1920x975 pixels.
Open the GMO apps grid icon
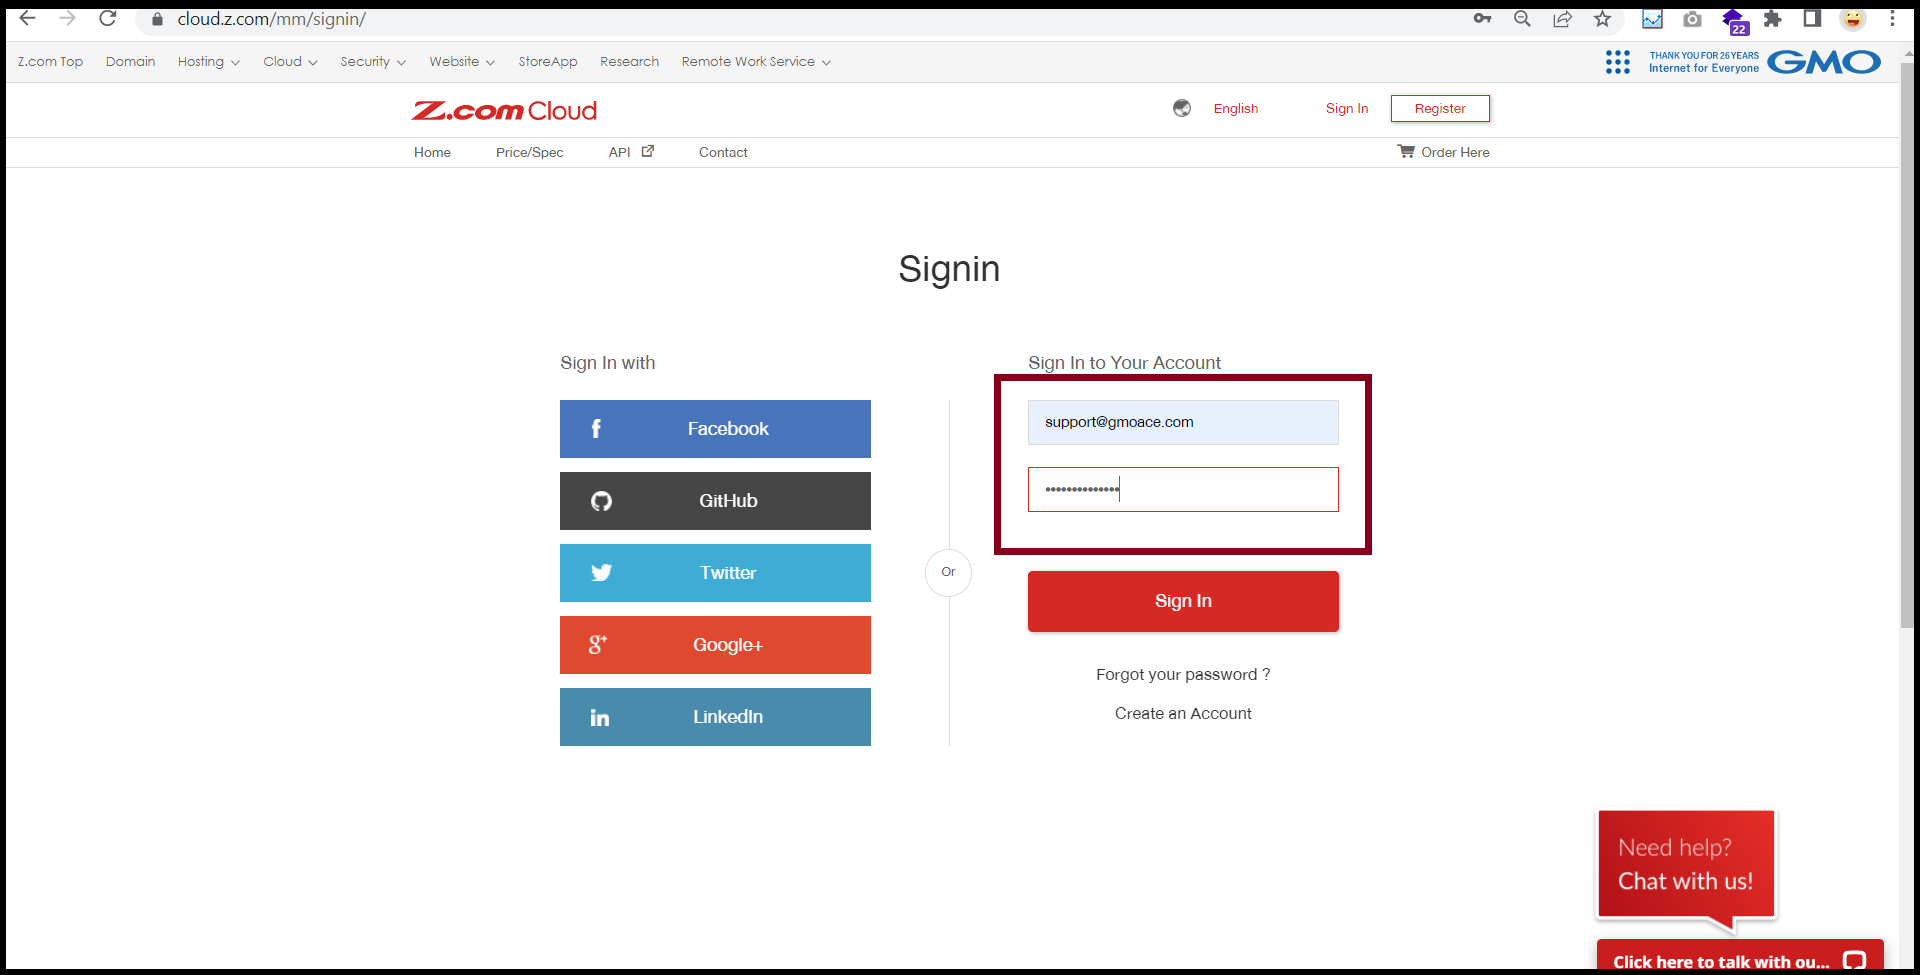tap(1617, 62)
